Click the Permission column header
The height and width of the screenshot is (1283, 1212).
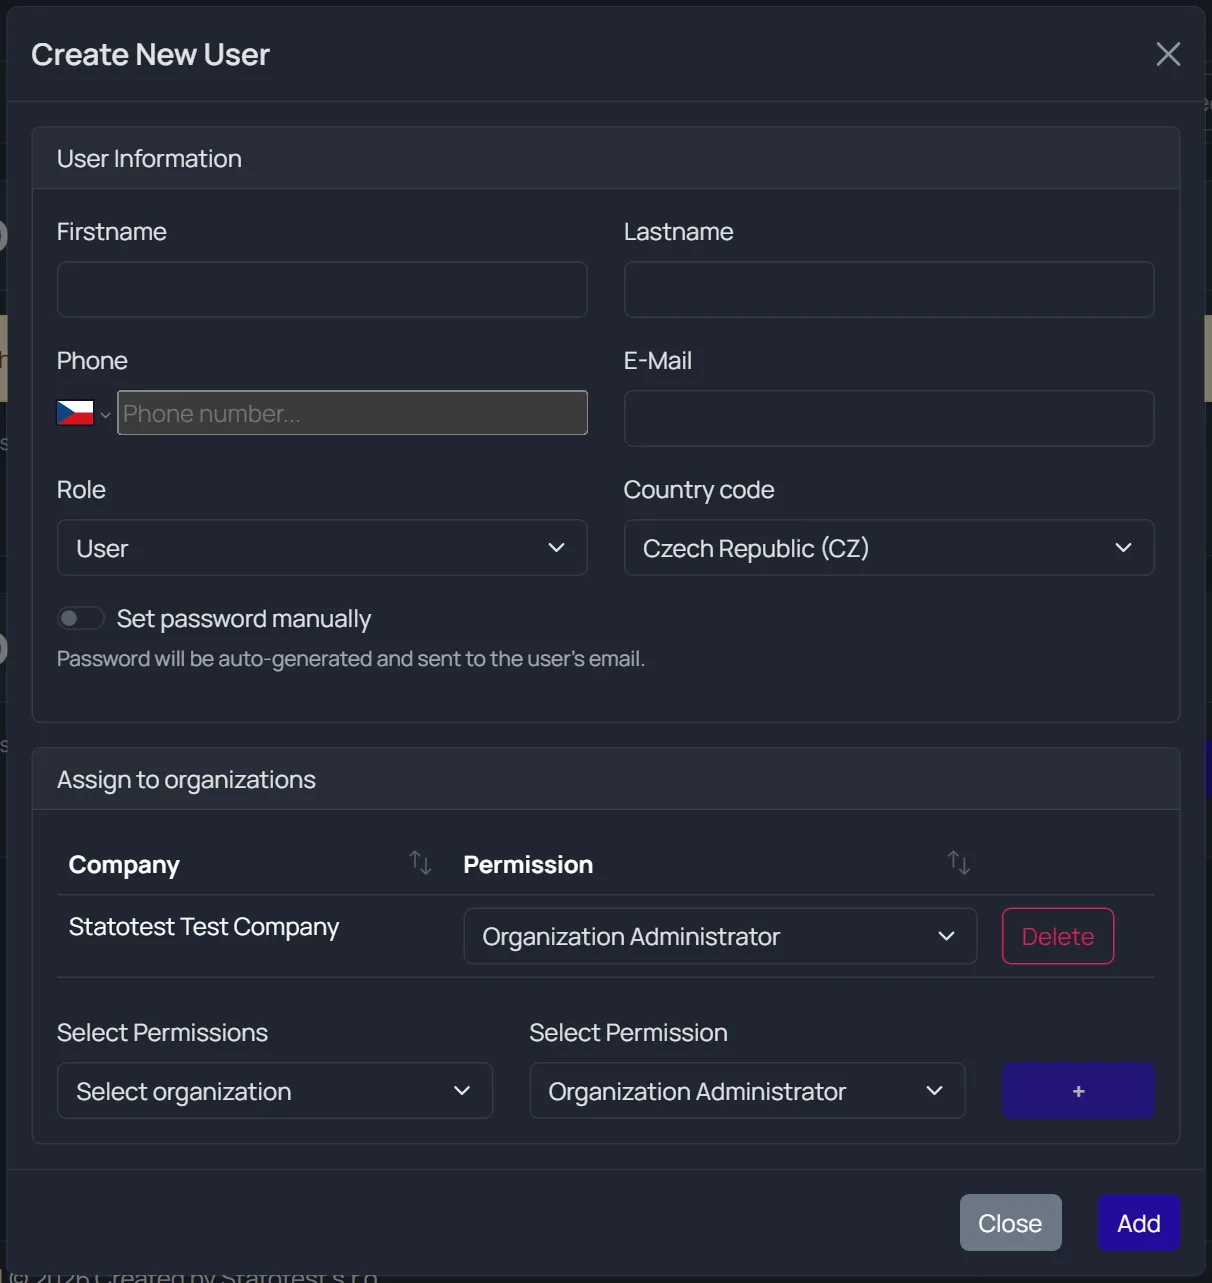(528, 864)
